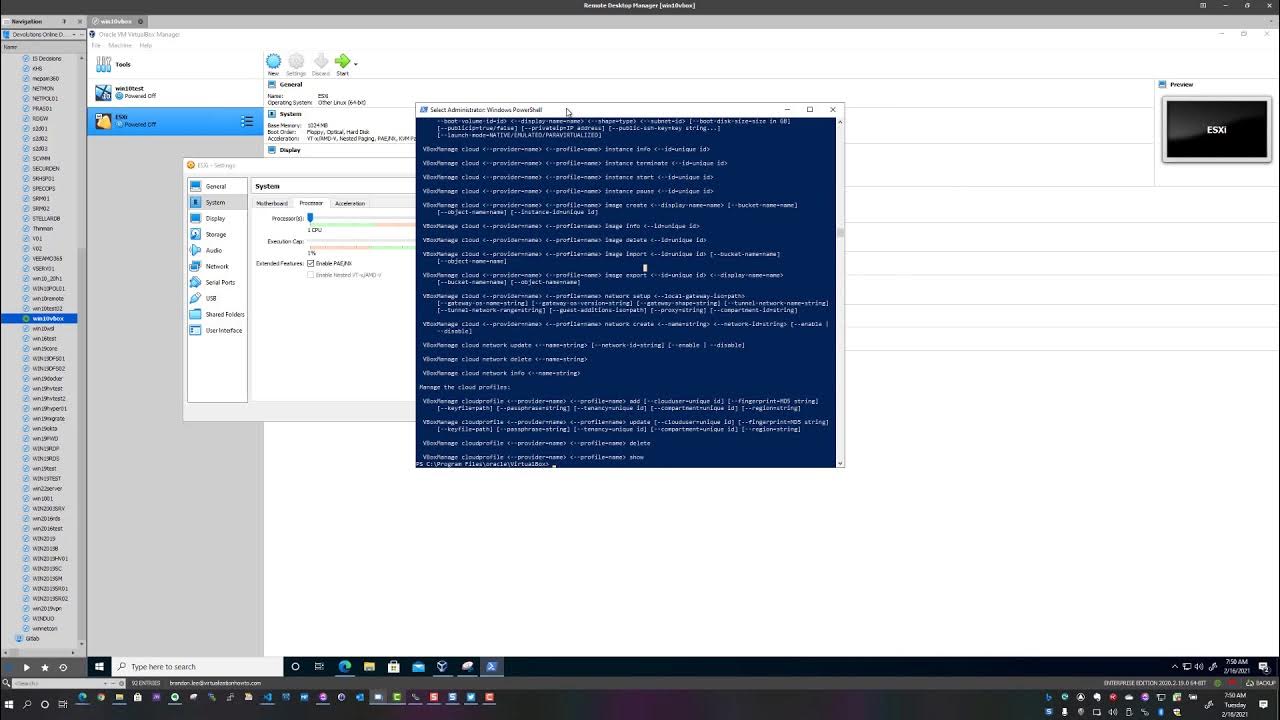Select VEEAMO365 entry in Navigation
1280x720 pixels.
tap(47, 258)
